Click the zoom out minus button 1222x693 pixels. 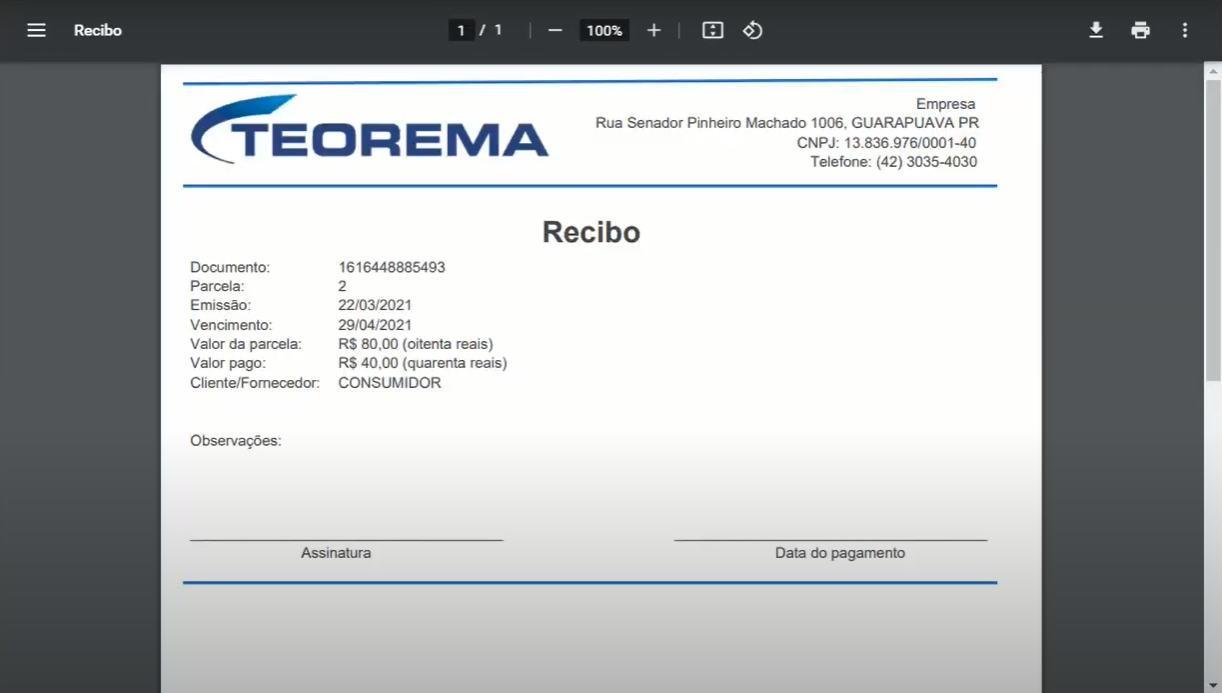click(x=555, y=30)
